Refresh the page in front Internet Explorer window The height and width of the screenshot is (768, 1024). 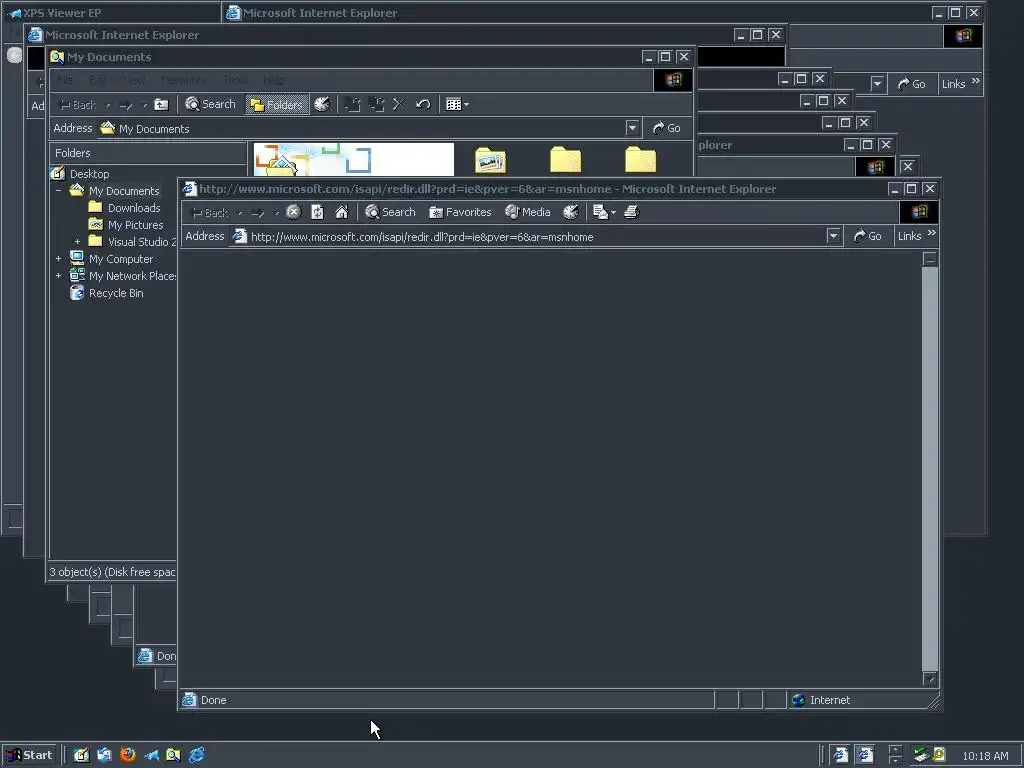(317, 212)
